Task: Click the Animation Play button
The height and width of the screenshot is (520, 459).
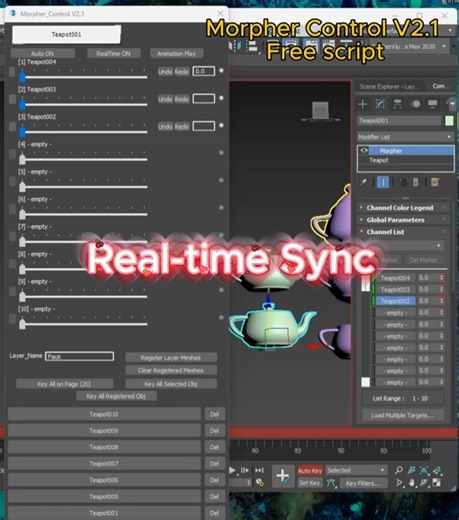Action: (176, 53)
